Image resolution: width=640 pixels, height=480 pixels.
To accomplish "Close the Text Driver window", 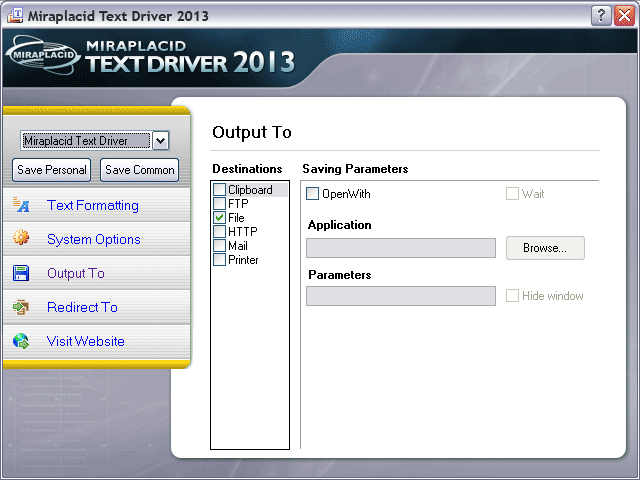I will click(x=624, y=16).
